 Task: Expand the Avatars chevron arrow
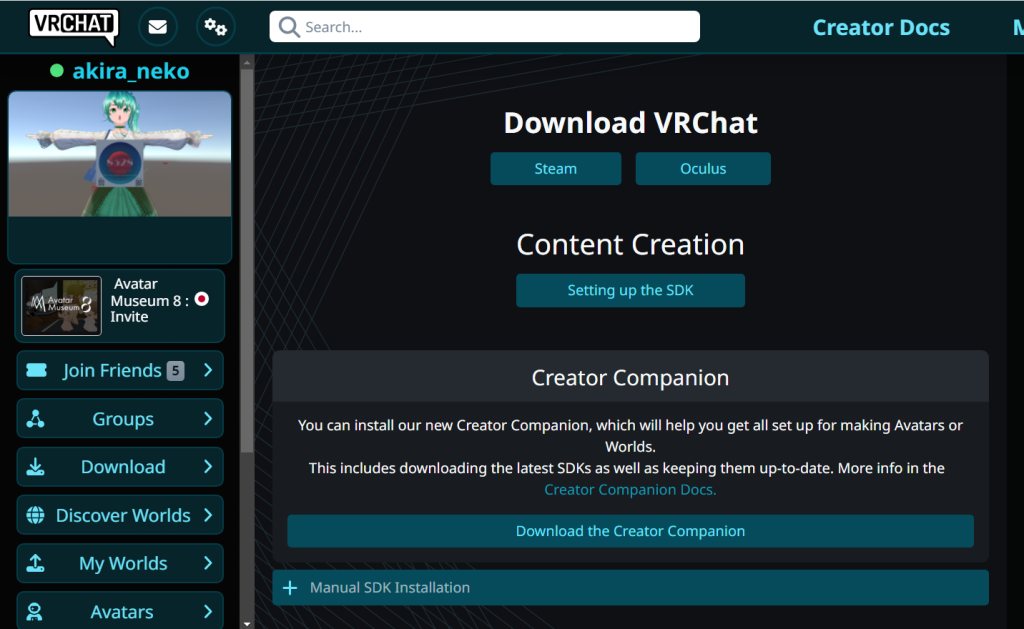(208, 612)
